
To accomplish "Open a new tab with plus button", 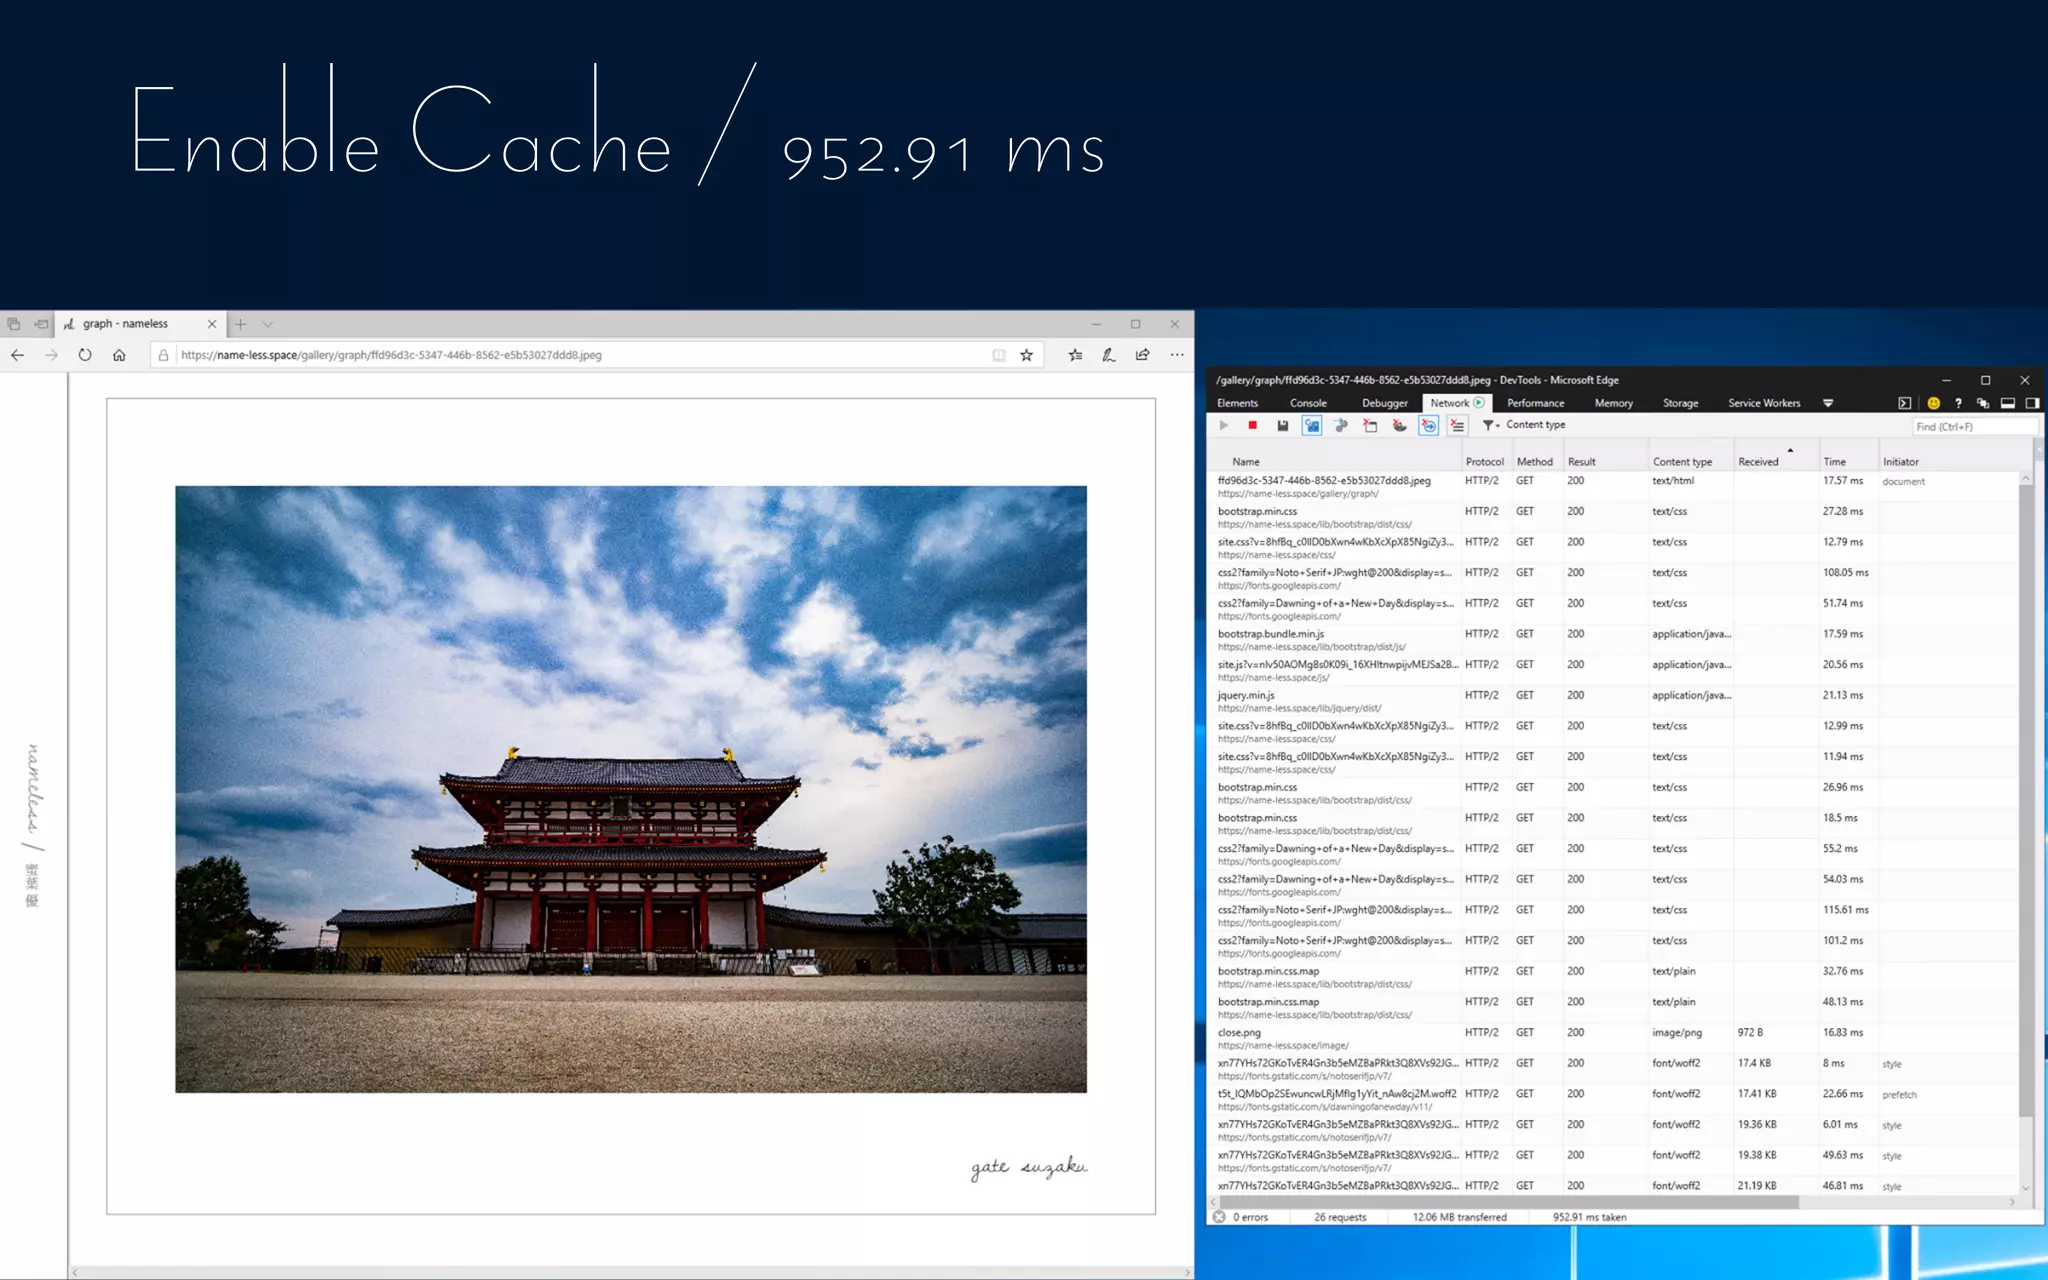I will click(x=240, y=324).
